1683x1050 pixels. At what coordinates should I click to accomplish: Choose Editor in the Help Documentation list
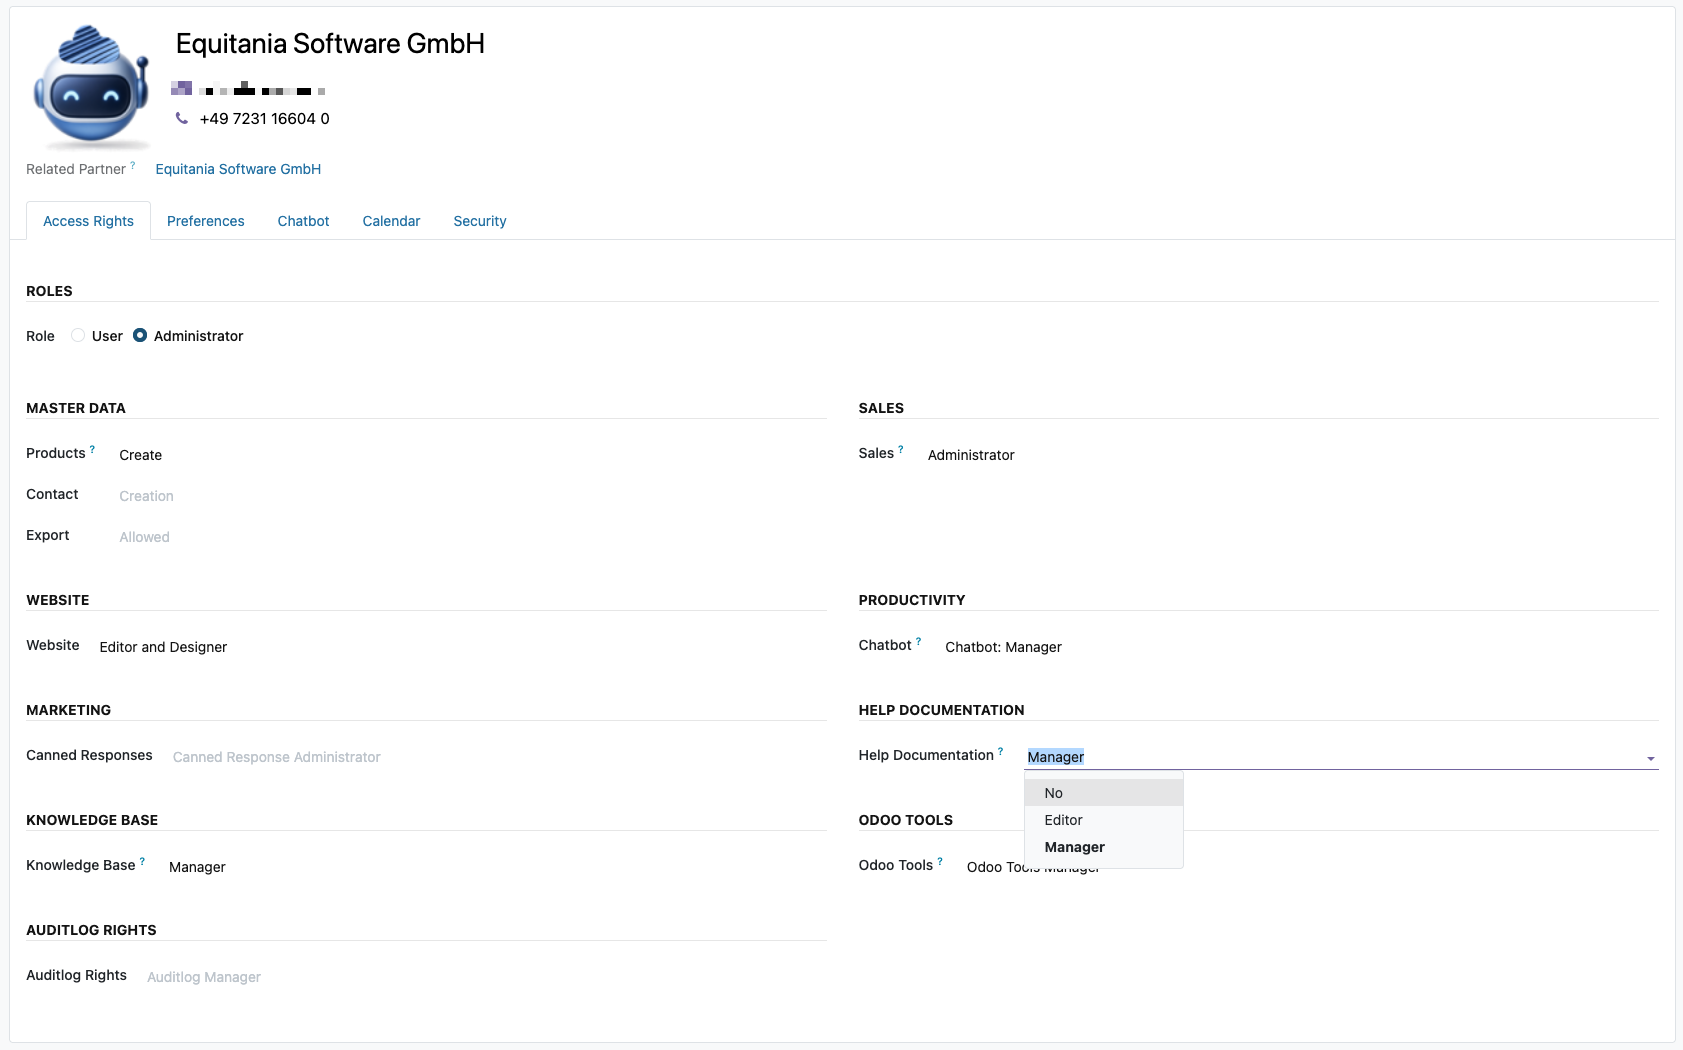1104,820
